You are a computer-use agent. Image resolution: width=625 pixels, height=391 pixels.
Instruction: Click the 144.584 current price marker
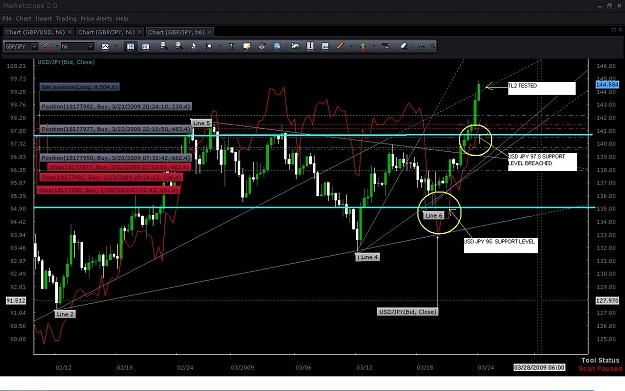tap(607, 84)
